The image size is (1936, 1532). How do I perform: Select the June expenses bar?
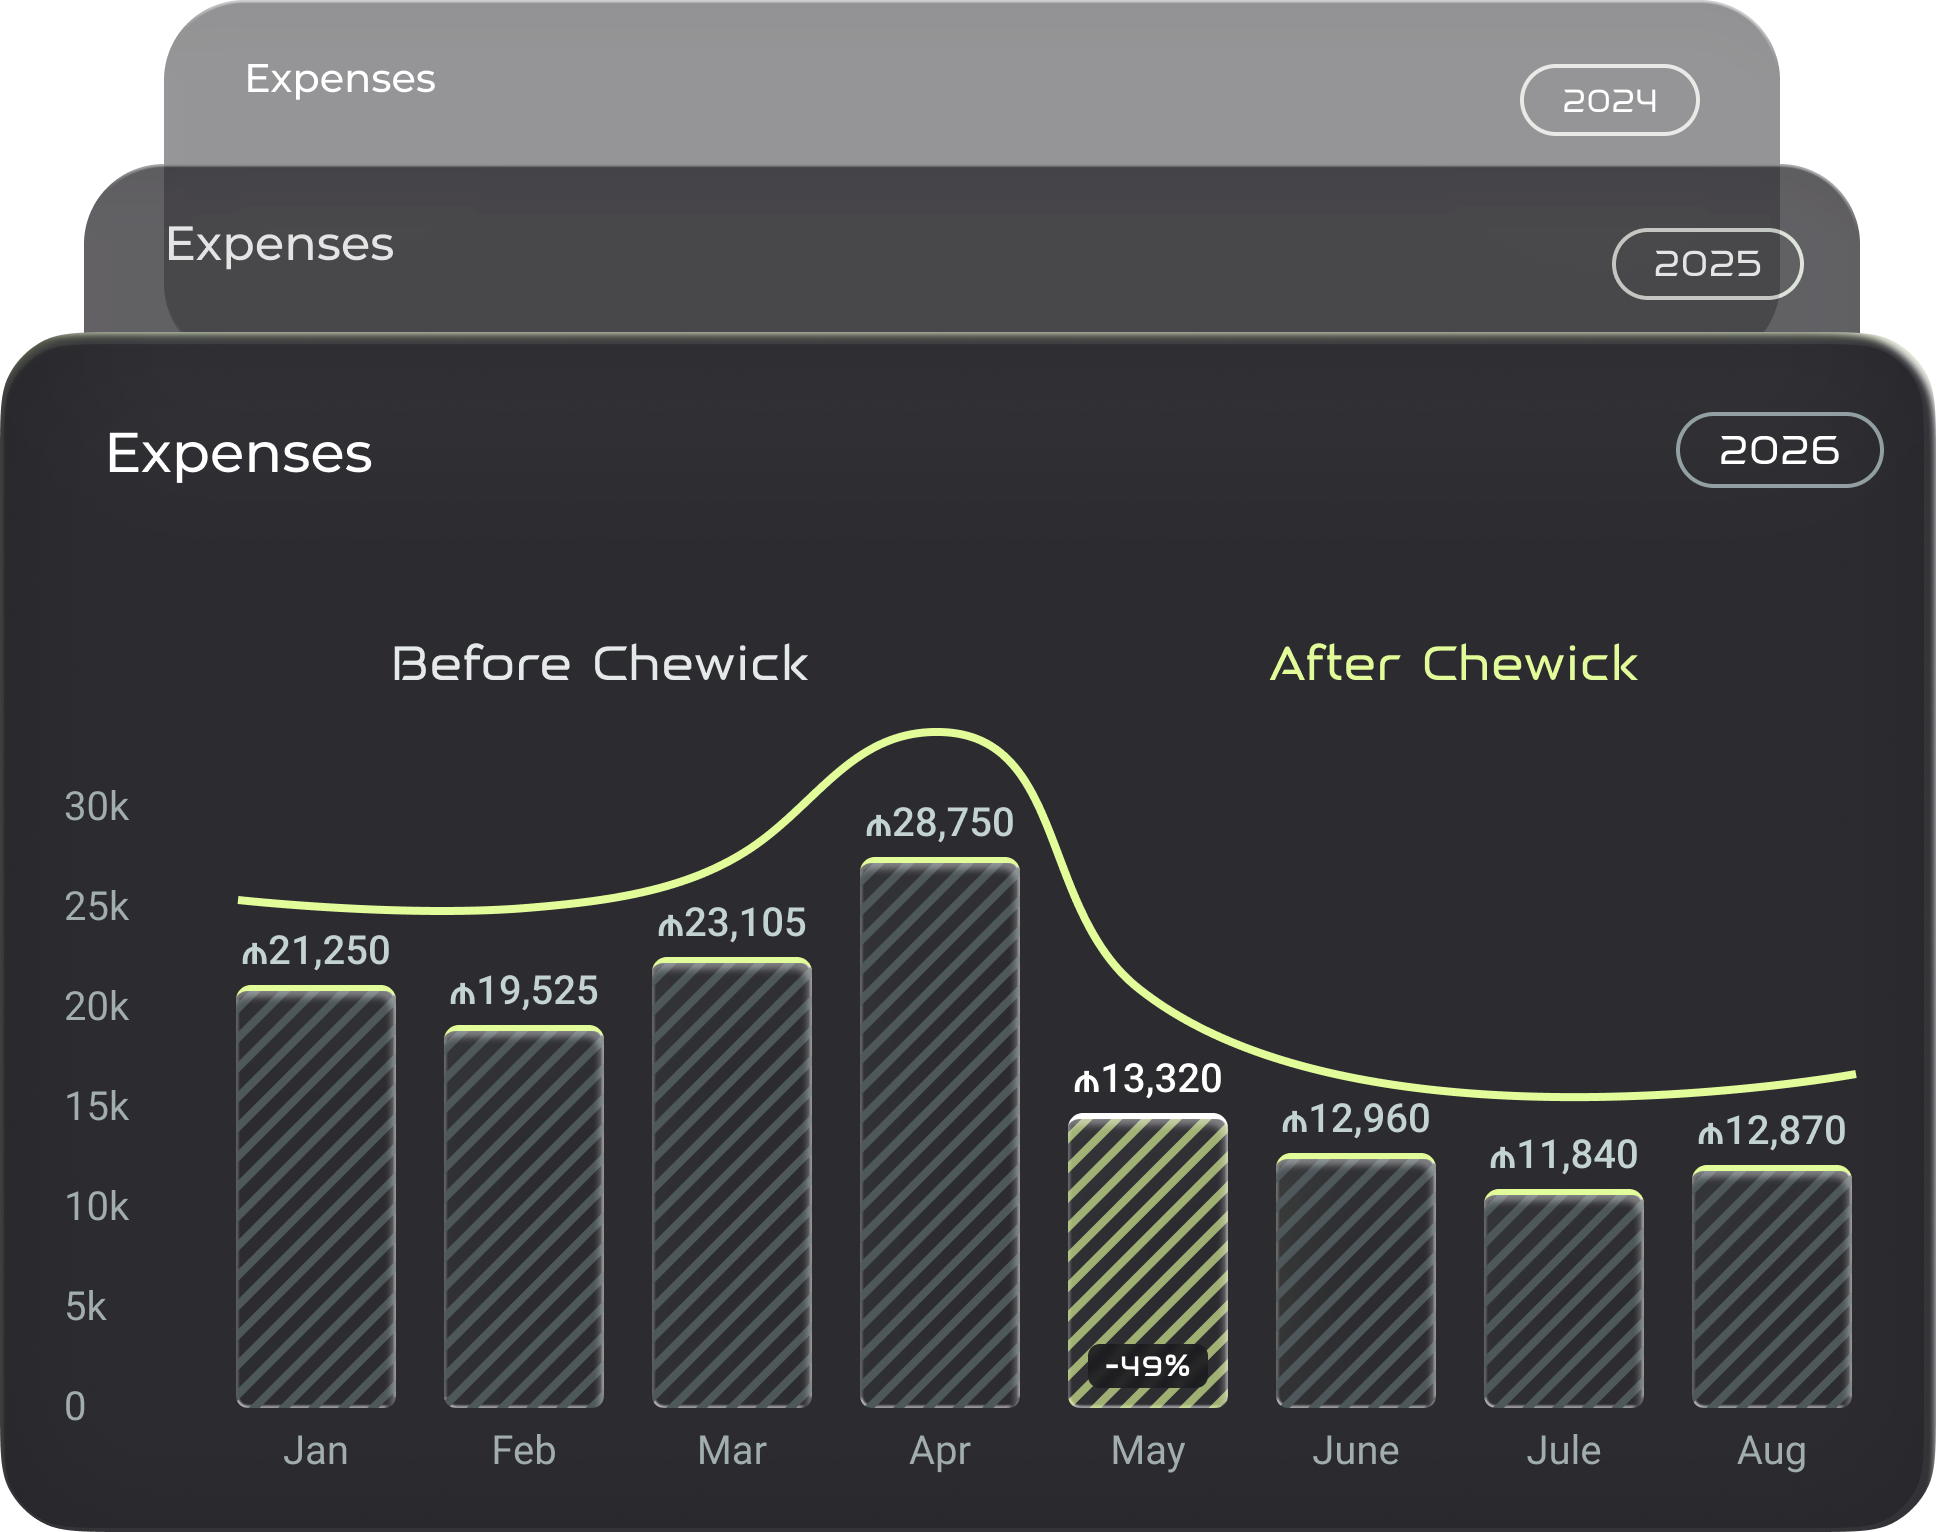pyautogui.click(x=1356, y=1280)
